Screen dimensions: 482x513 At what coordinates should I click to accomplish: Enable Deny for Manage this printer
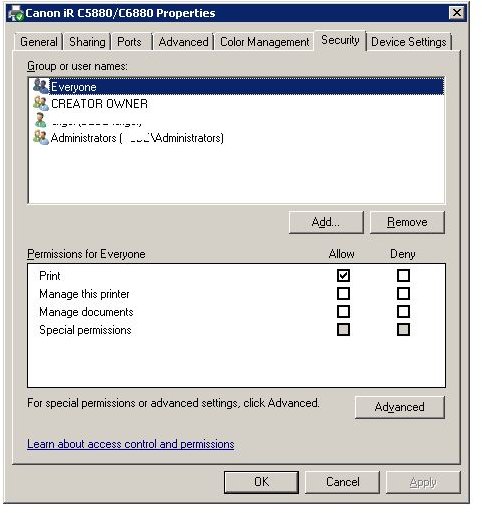[403, 294]
